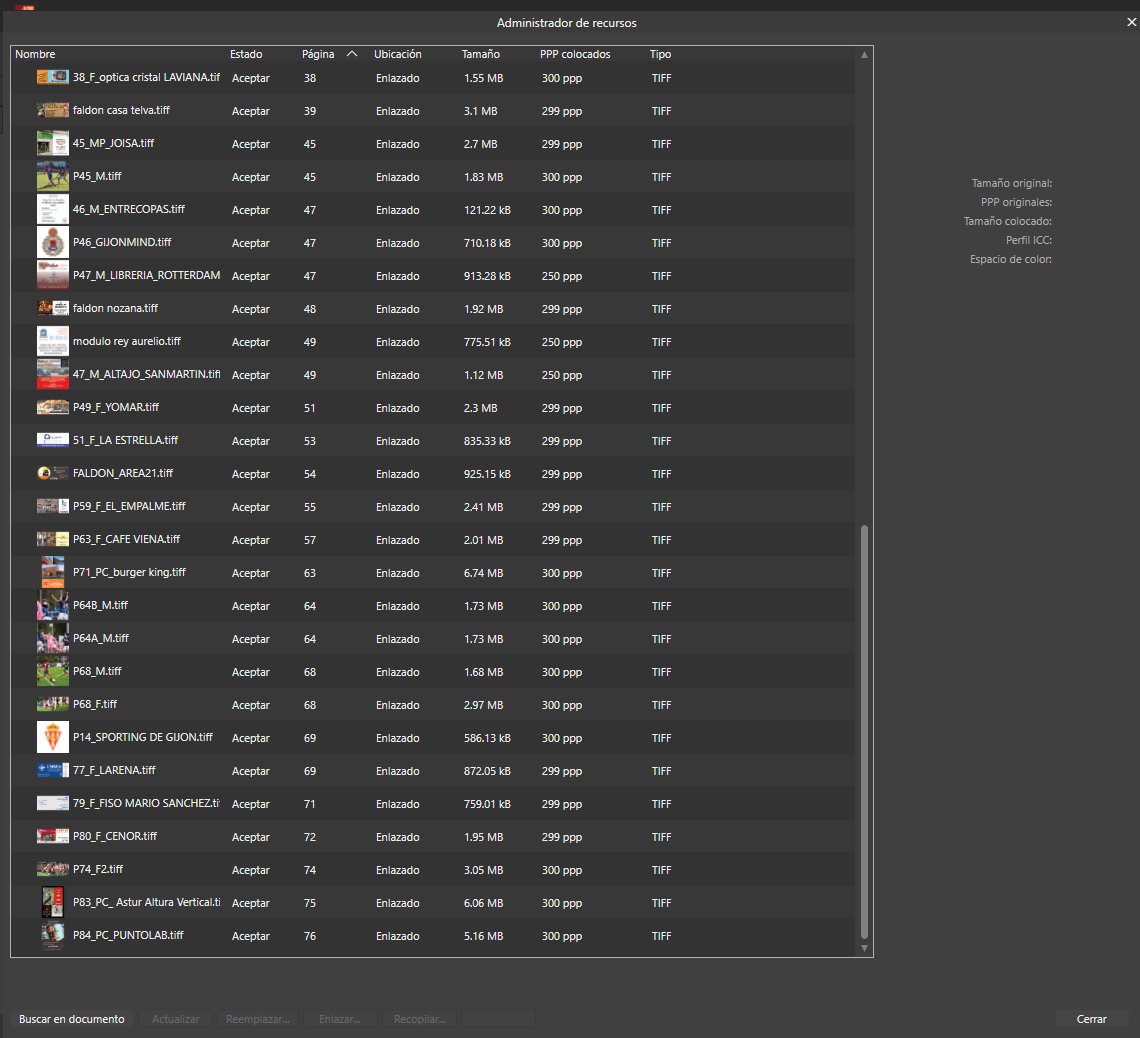Click Aceptar status for P74_F2.tiff
Screen dimensions: 1140x1038
(x=251, y=870)
